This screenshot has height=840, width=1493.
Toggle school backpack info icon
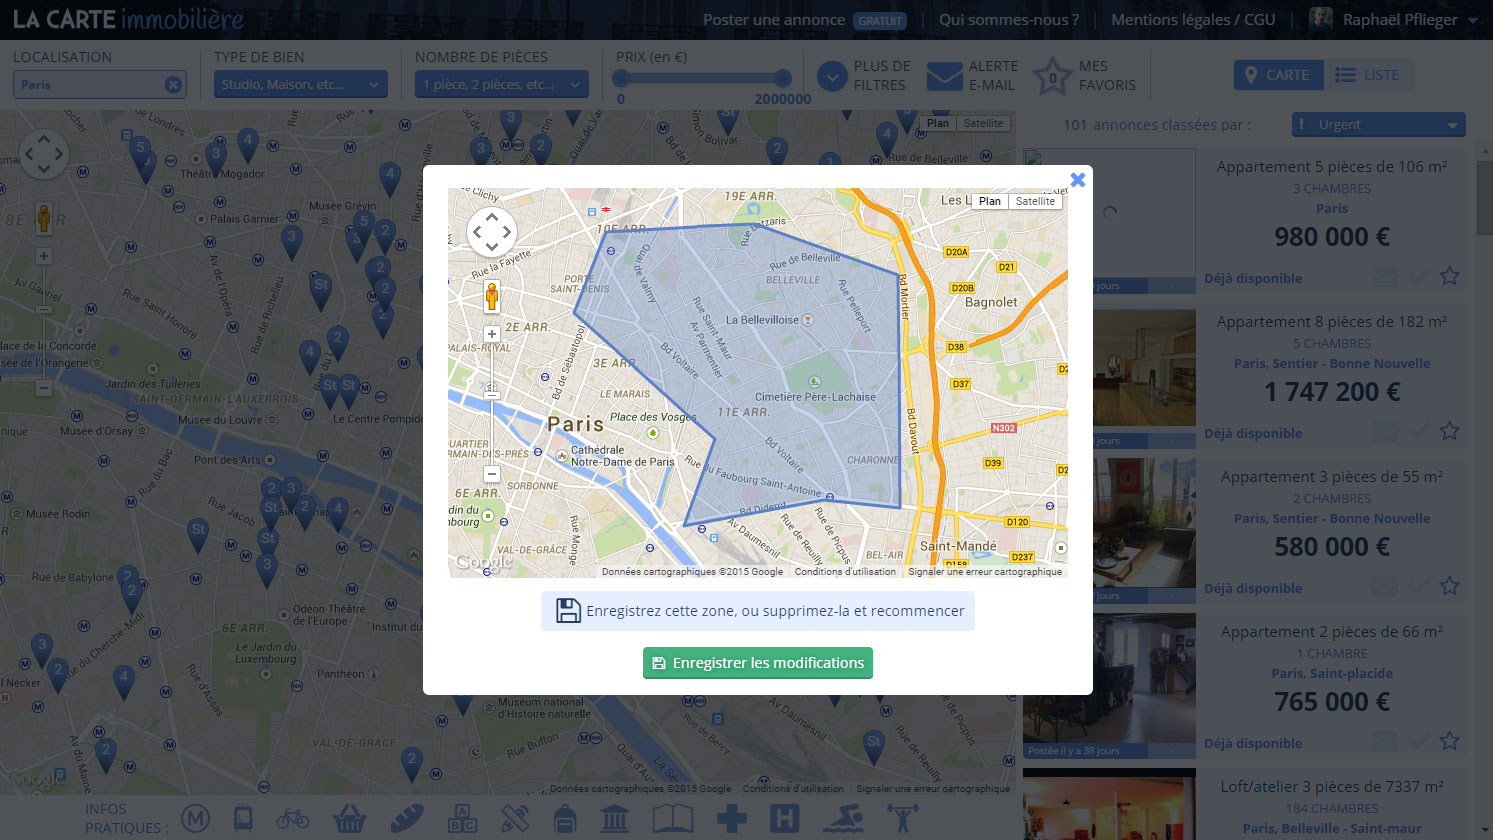coord(565,819)
